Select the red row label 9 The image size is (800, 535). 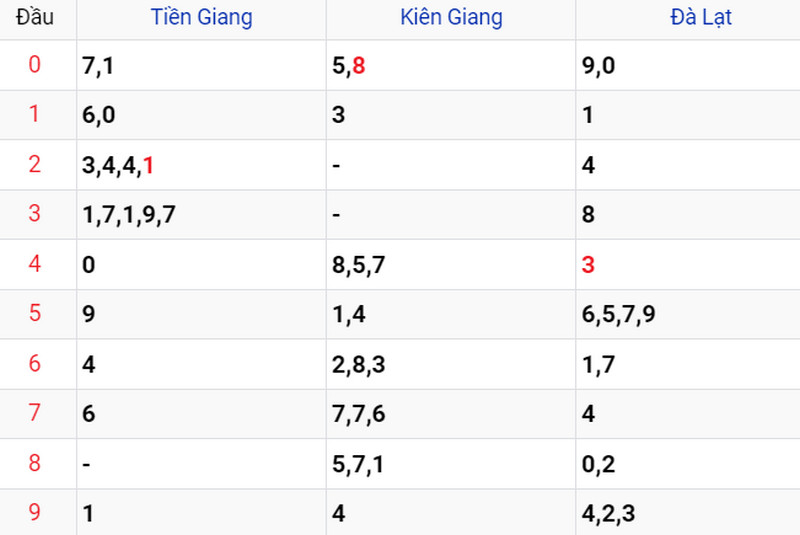(35, 512)
